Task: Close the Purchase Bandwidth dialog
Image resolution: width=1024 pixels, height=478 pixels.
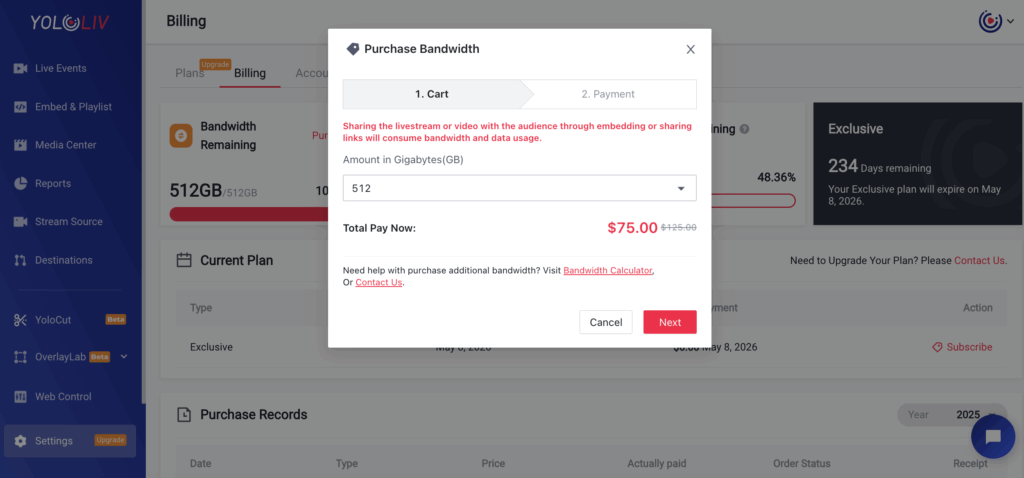Action: pos(690,50)
